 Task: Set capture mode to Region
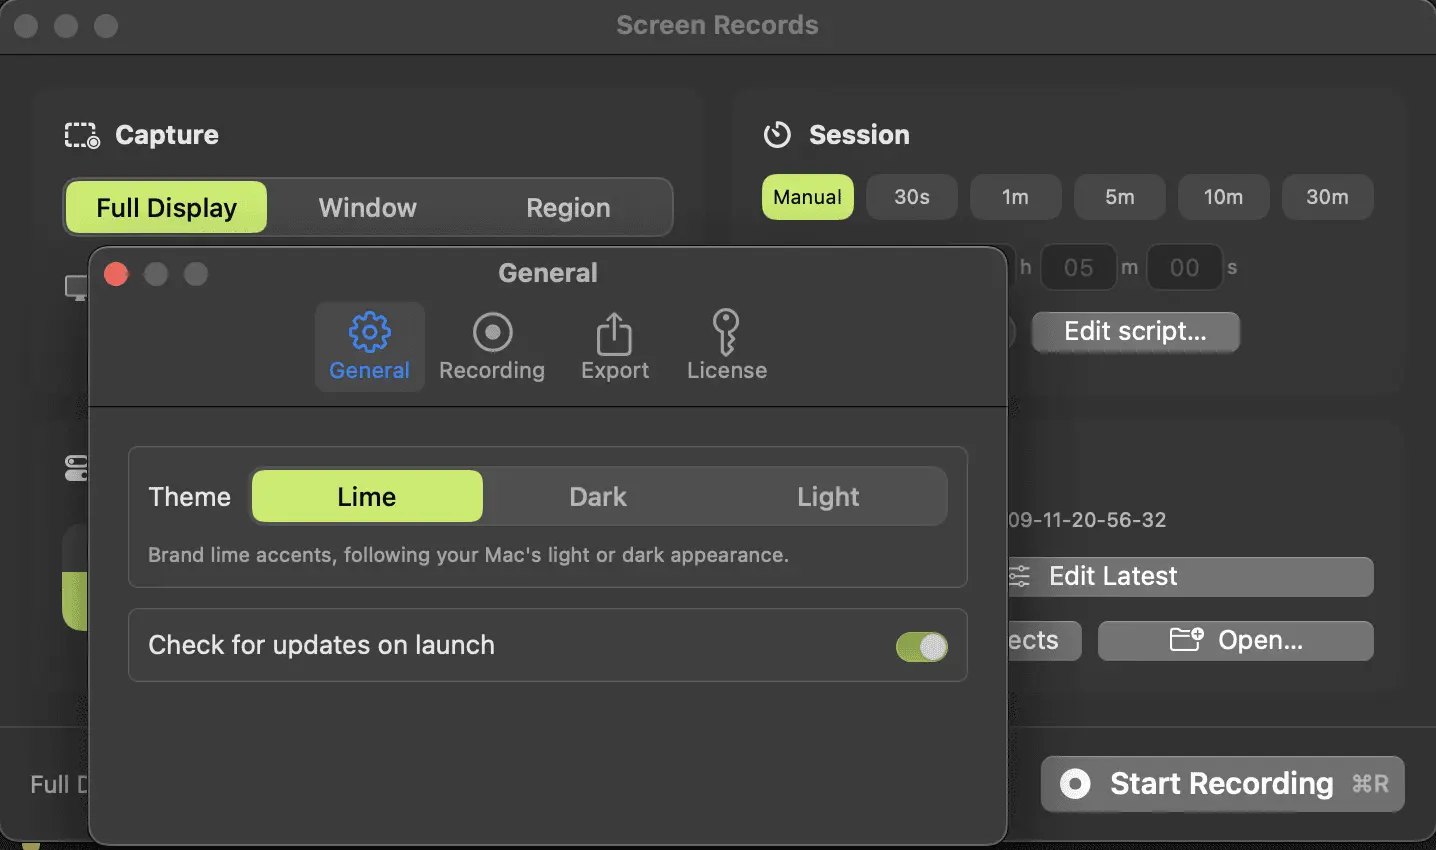(568, 208)
